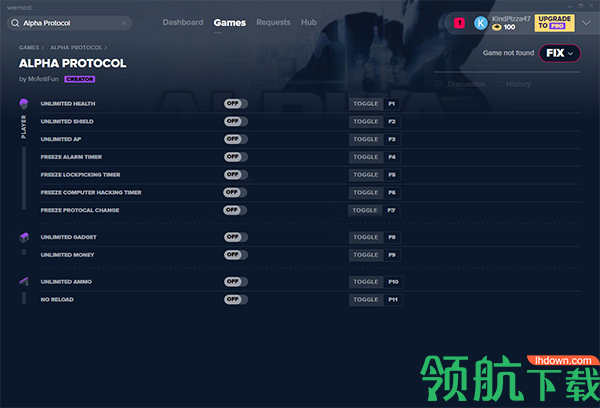The width and height of the screenshot is (600, 408).
Task: Switch to the Discussion tab
Action: click(466, 84)
